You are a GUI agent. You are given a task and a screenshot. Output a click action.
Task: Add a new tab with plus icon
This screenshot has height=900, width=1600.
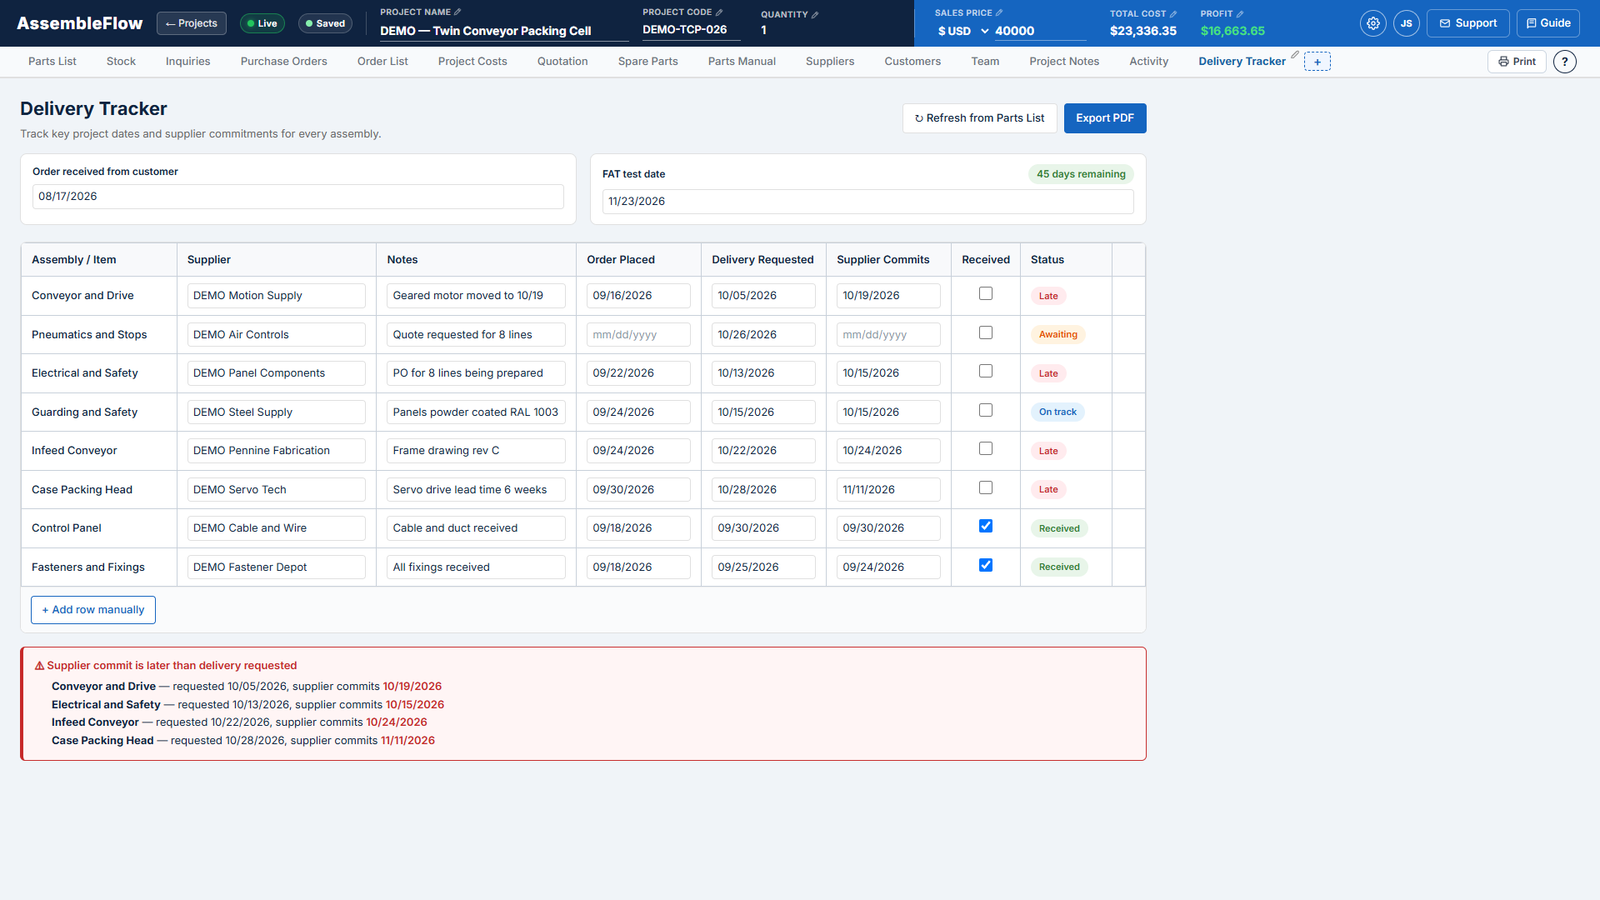coord(1317,62)
